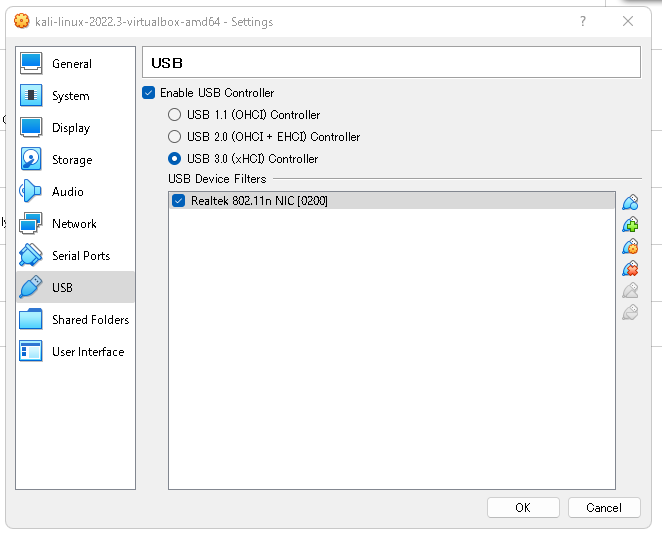Move selected USB filter up

coord(630,290)
